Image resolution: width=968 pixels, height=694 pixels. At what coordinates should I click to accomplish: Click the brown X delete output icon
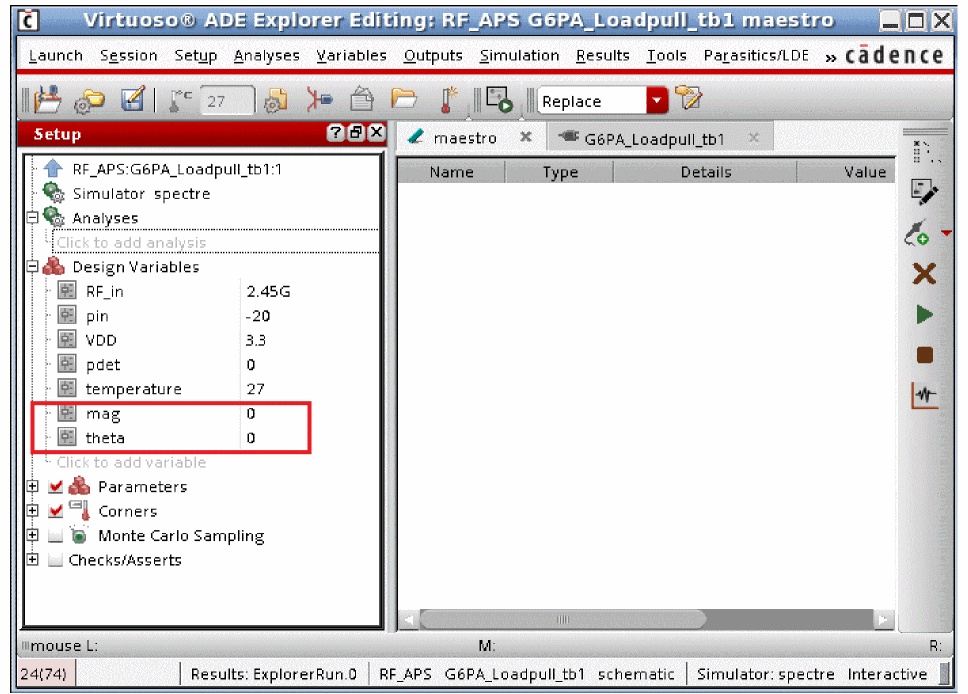click(924, 274)
